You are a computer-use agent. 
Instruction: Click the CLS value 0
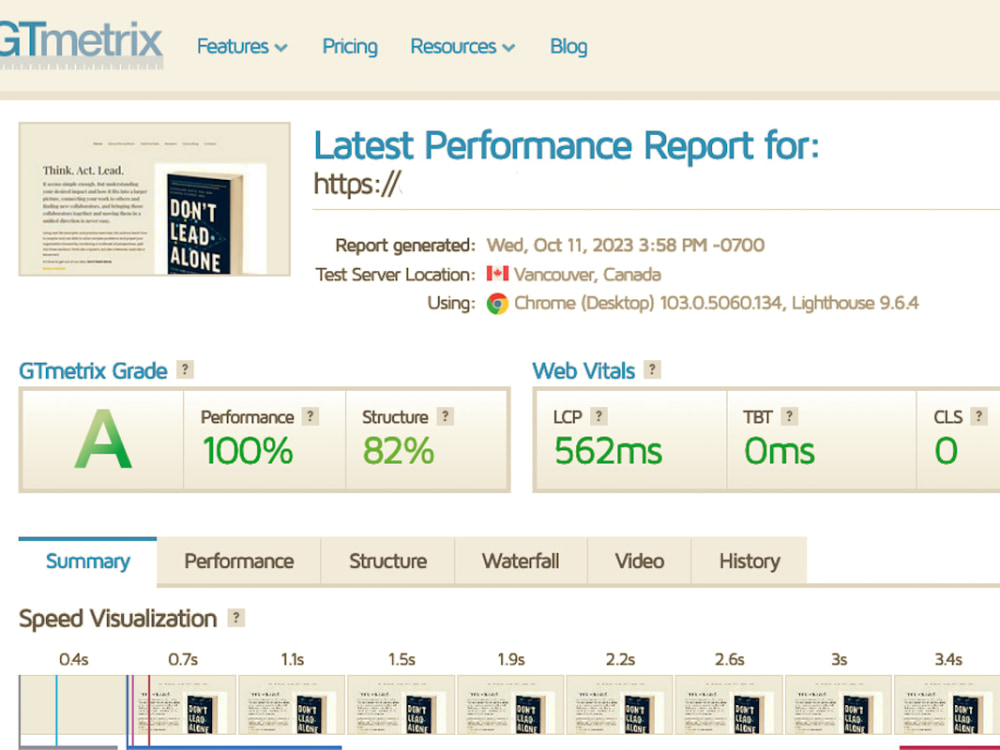[x=946, y=451]
